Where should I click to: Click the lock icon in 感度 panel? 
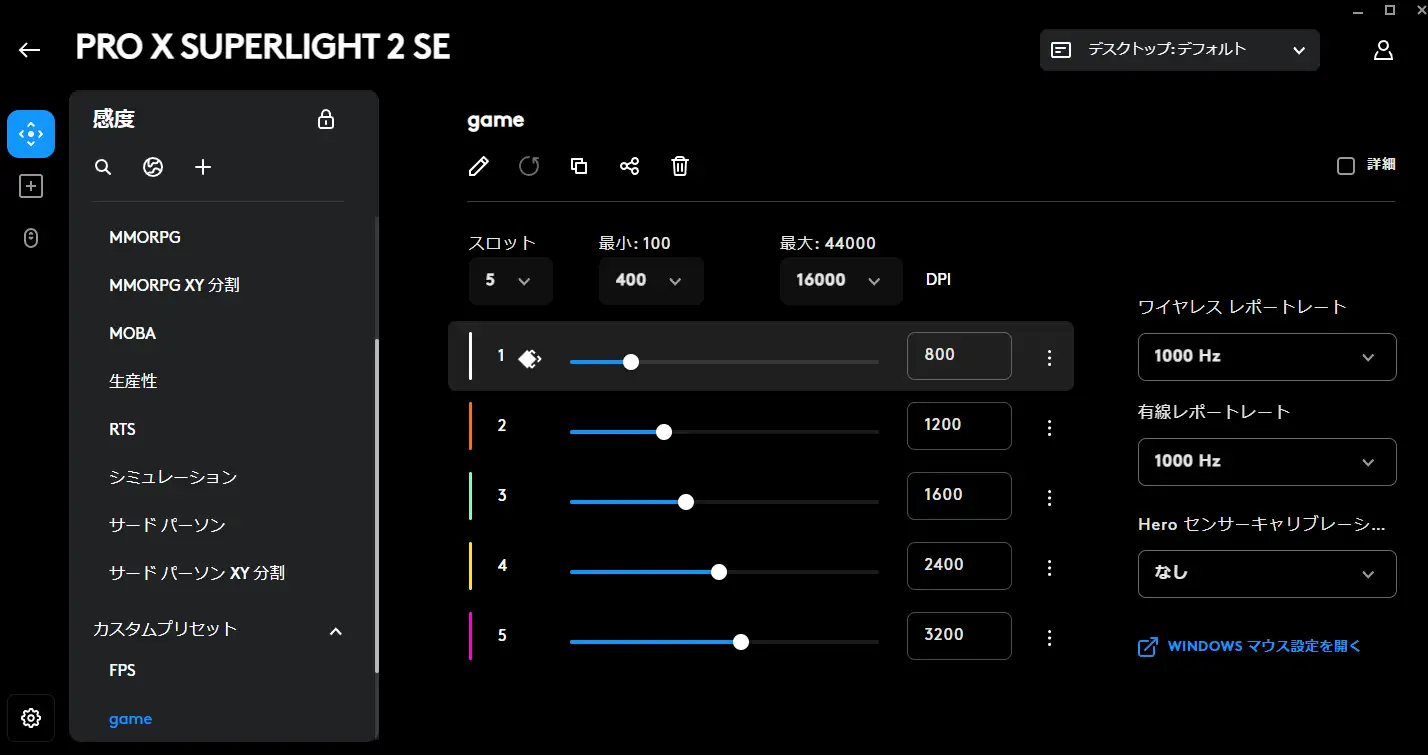pyautogui.click(x=325, y=120)
